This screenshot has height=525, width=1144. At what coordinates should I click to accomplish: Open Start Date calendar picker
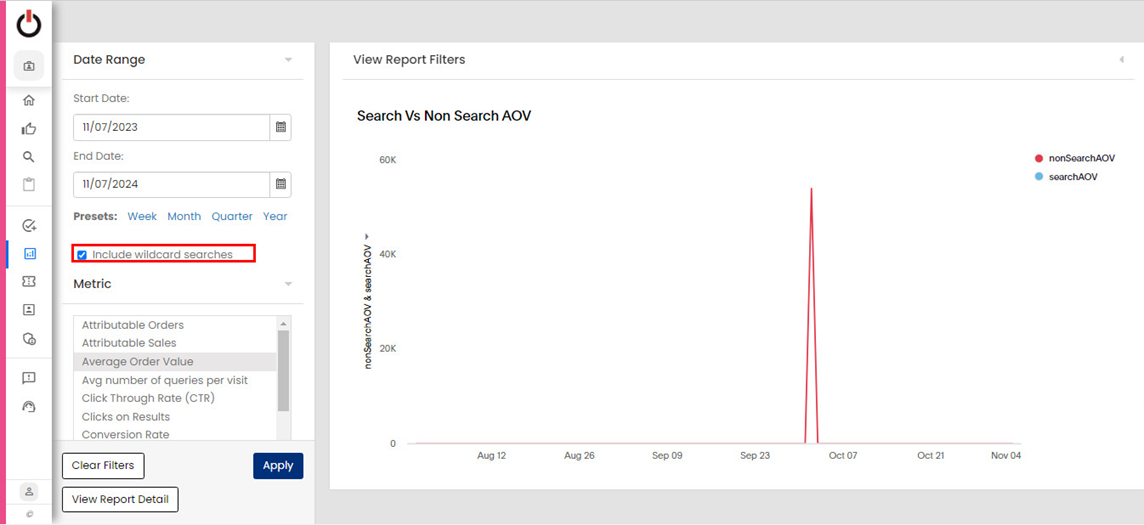click(281, 128)
